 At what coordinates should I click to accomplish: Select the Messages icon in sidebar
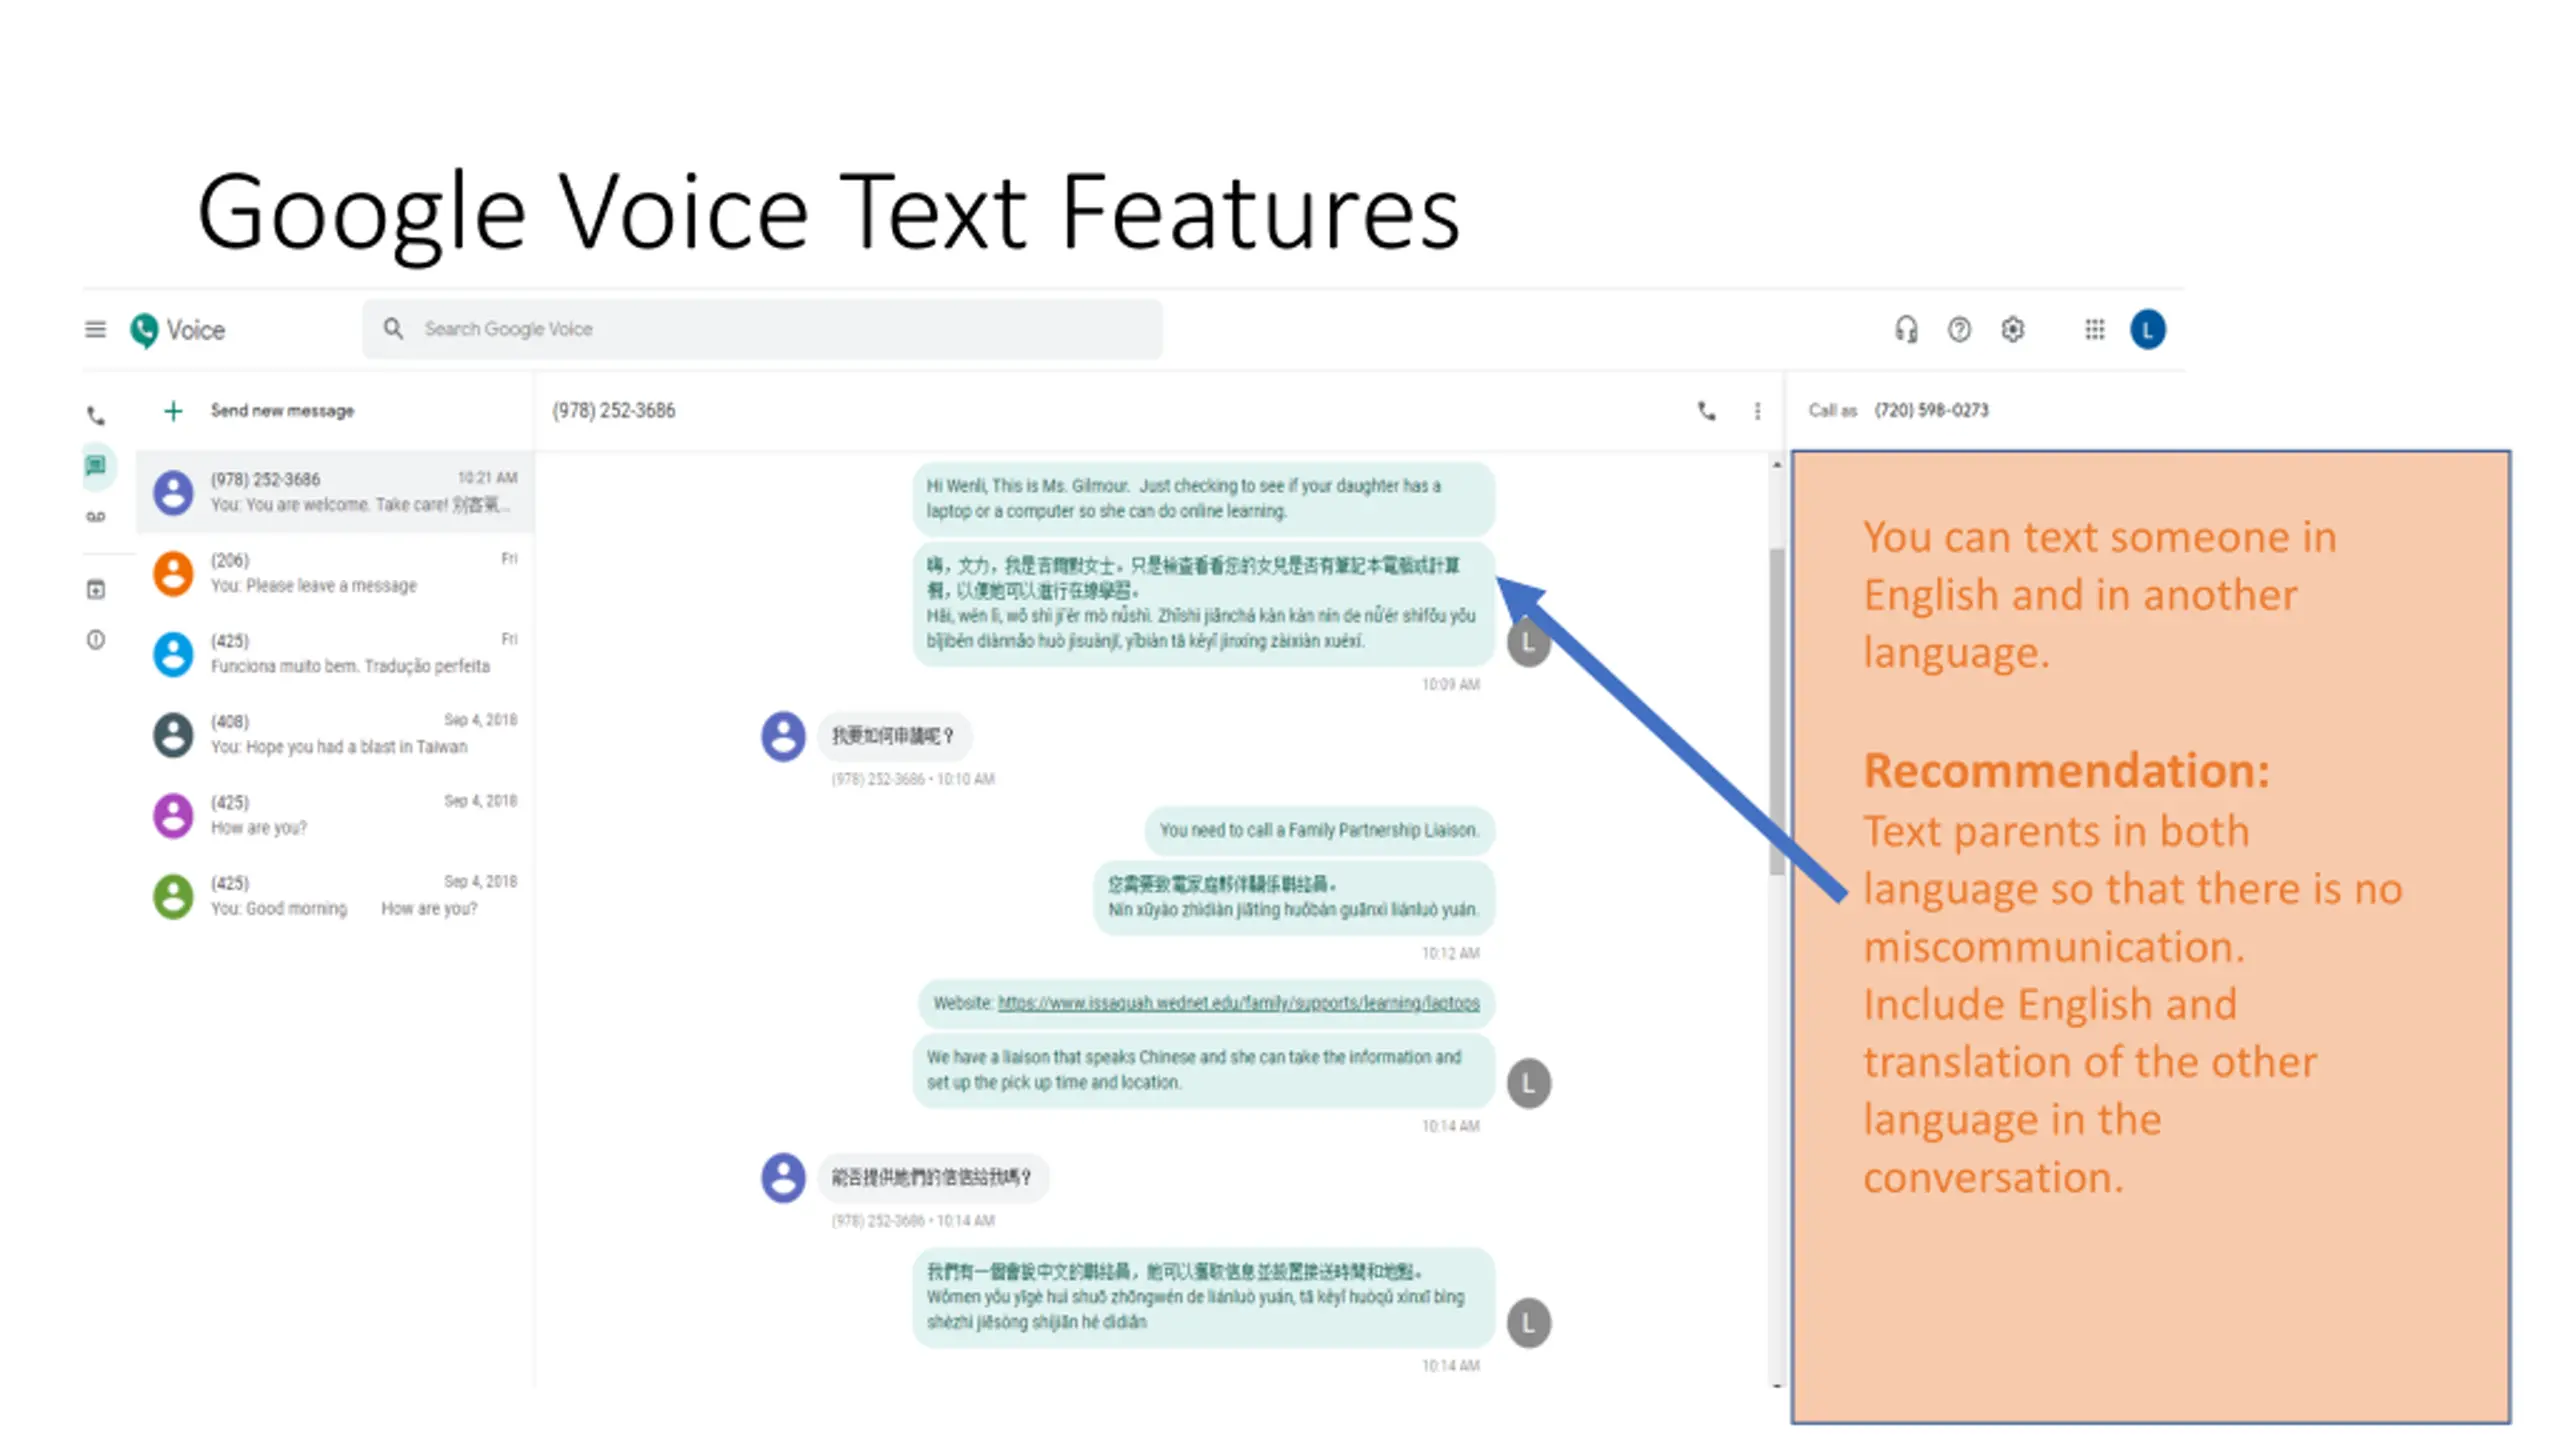pos(96,465)
